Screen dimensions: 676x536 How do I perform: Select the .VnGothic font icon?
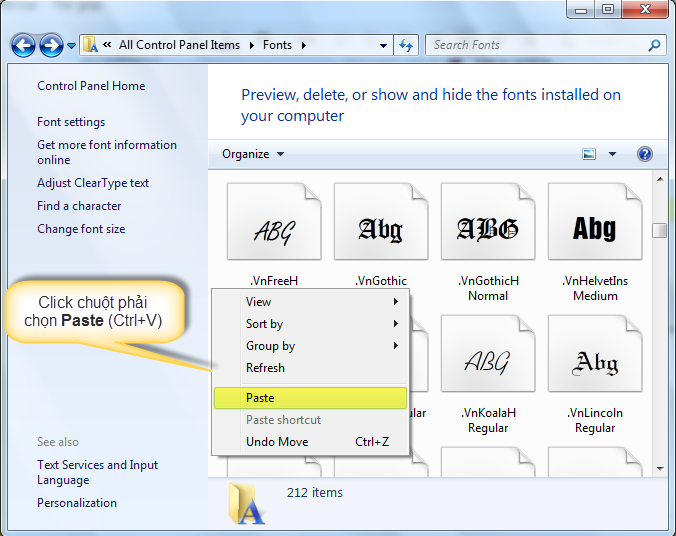click(381, 229)
